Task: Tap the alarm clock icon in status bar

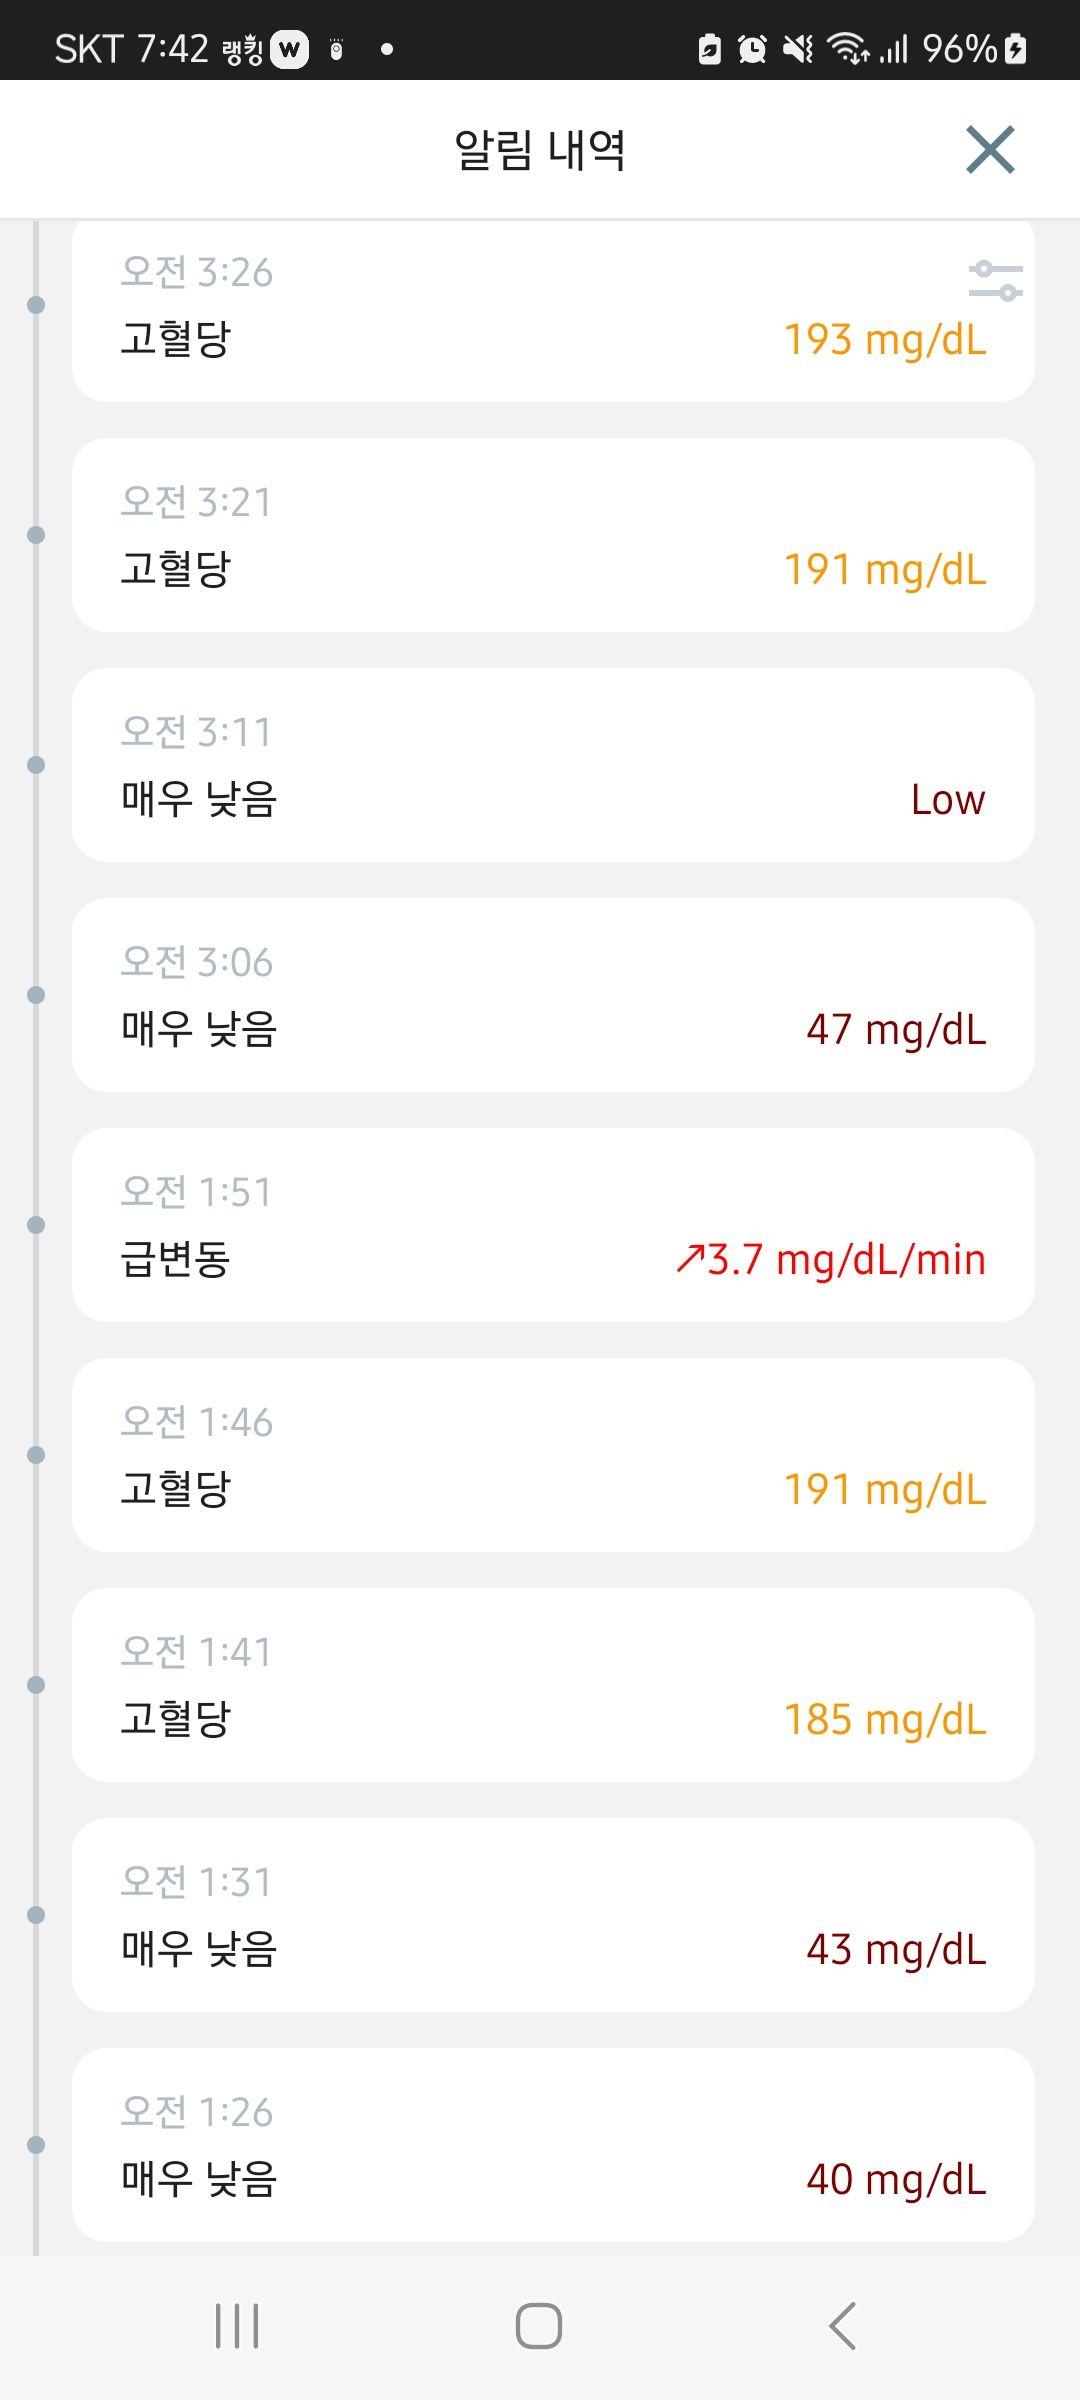Action: [x=752, y=48]
